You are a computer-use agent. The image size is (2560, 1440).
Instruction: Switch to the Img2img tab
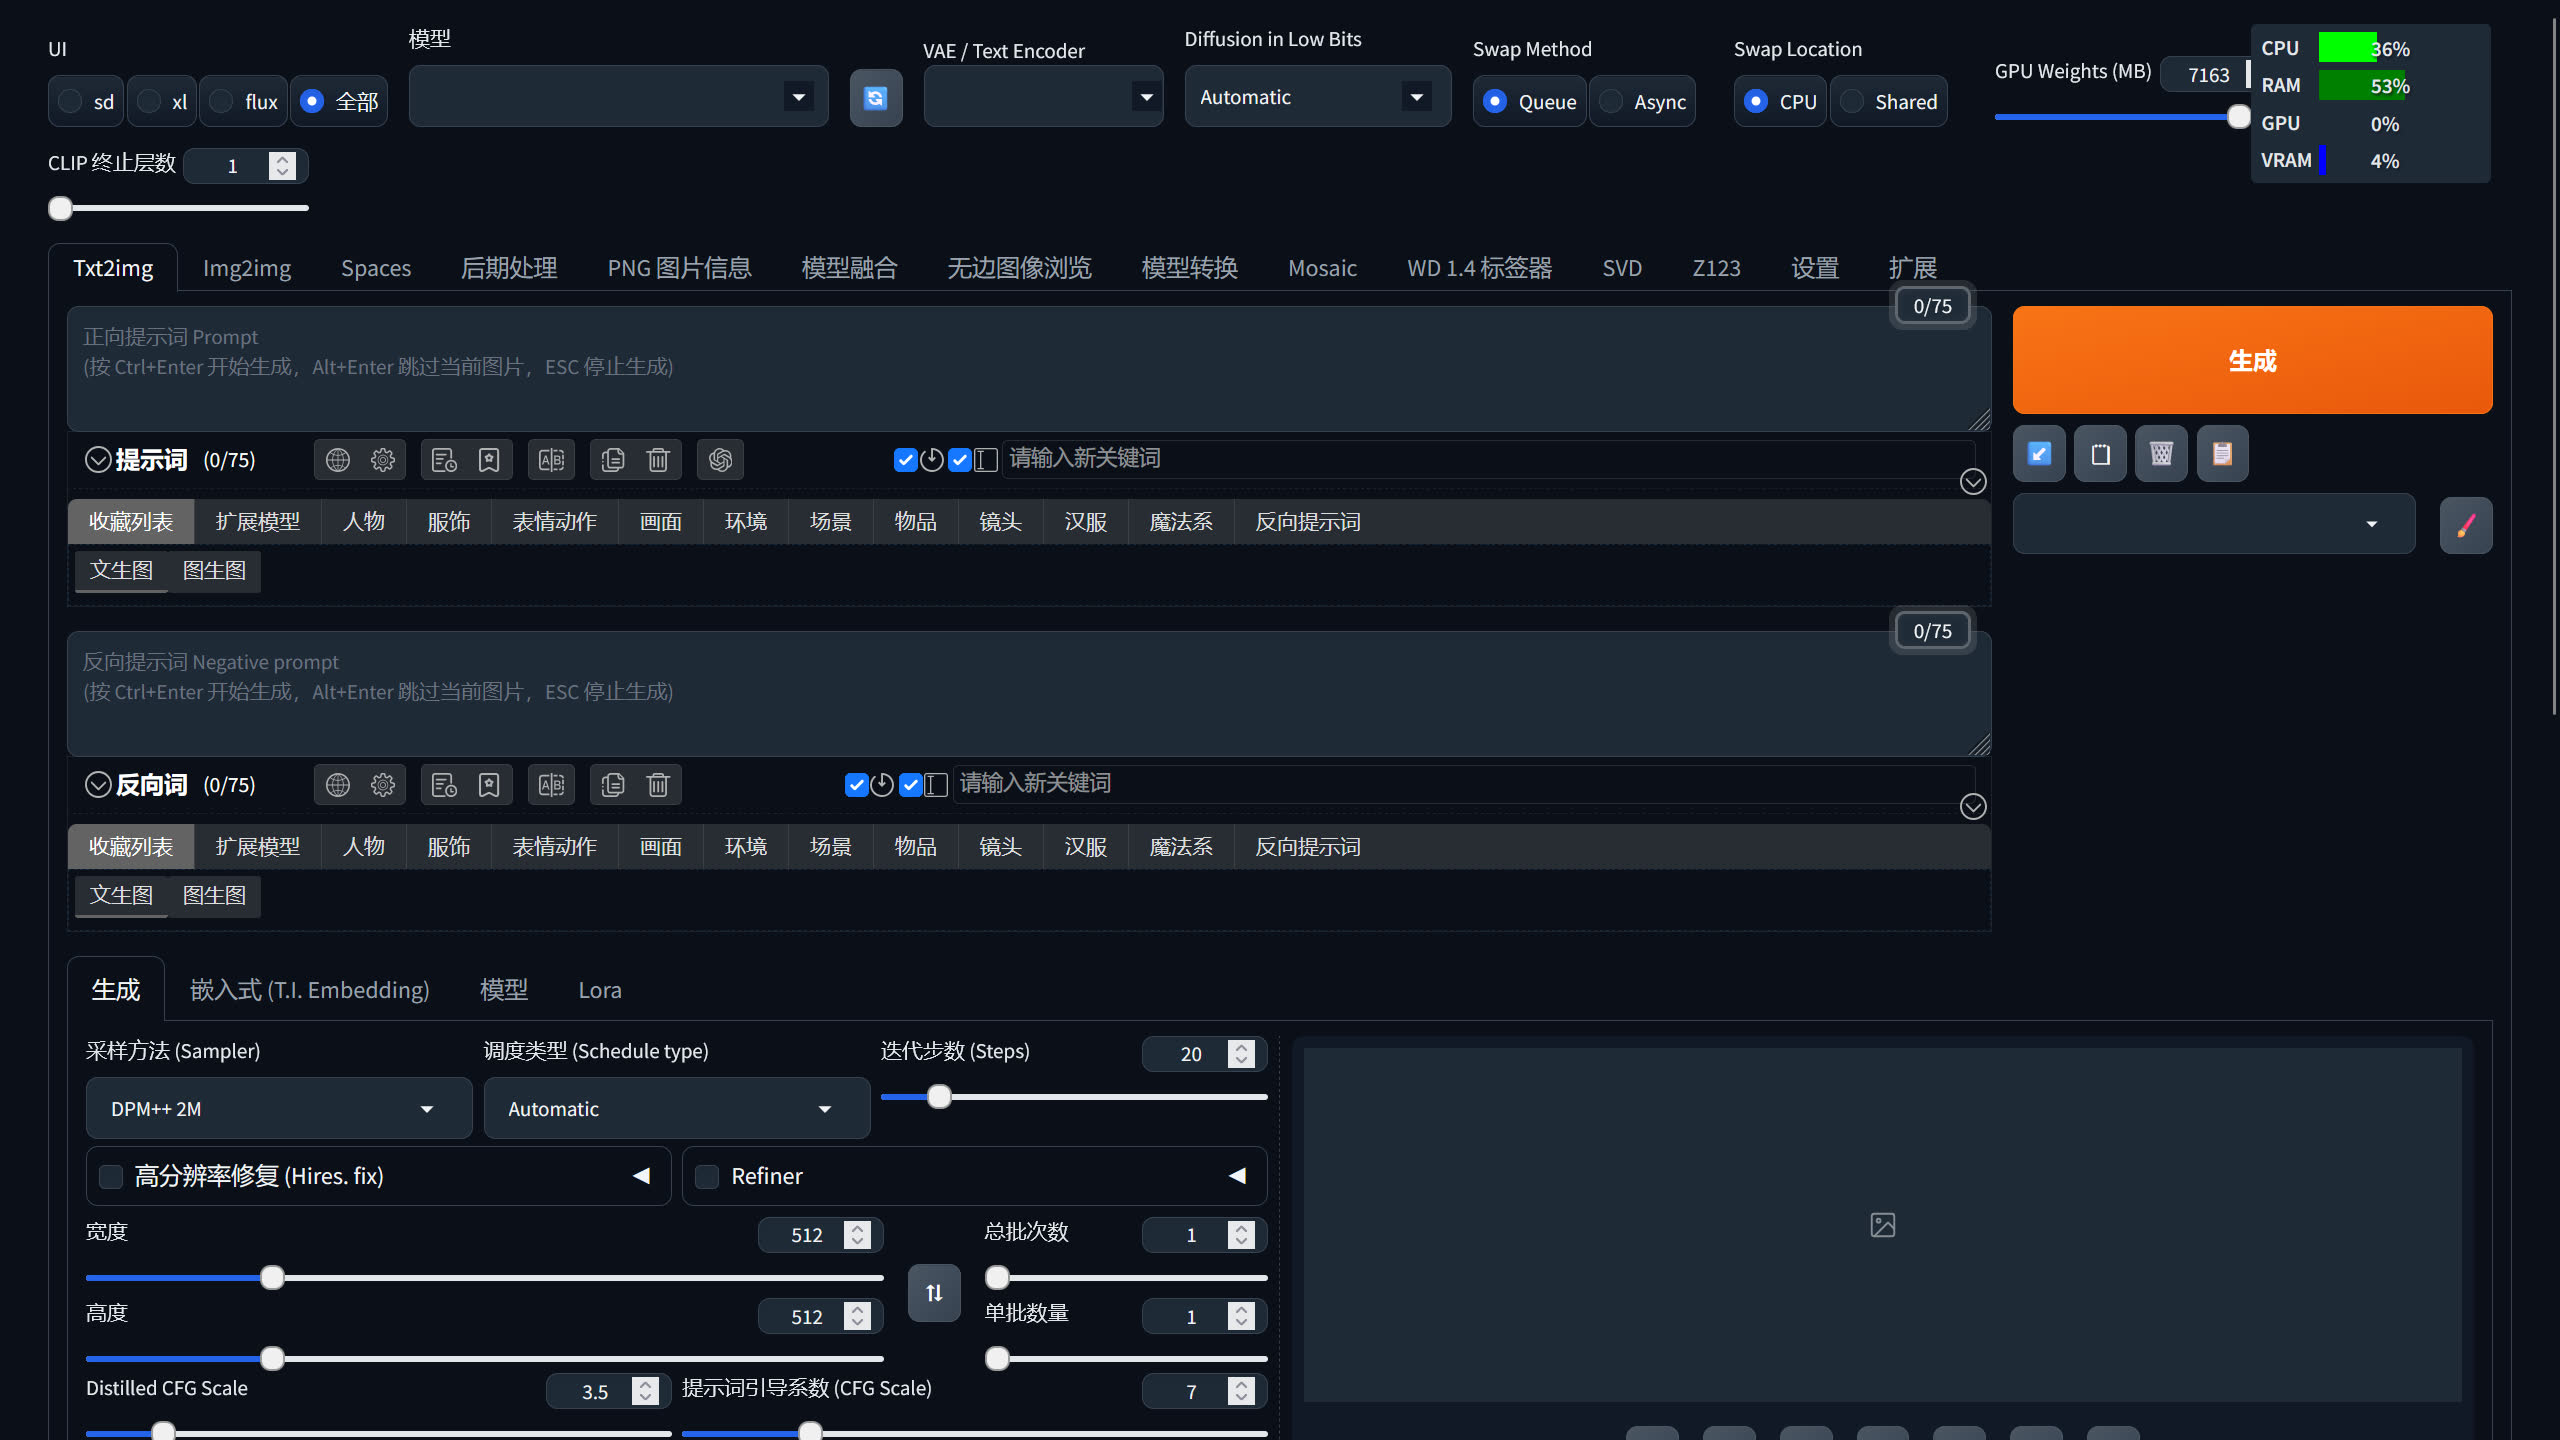pyautogui.click(x=247, y=268)
